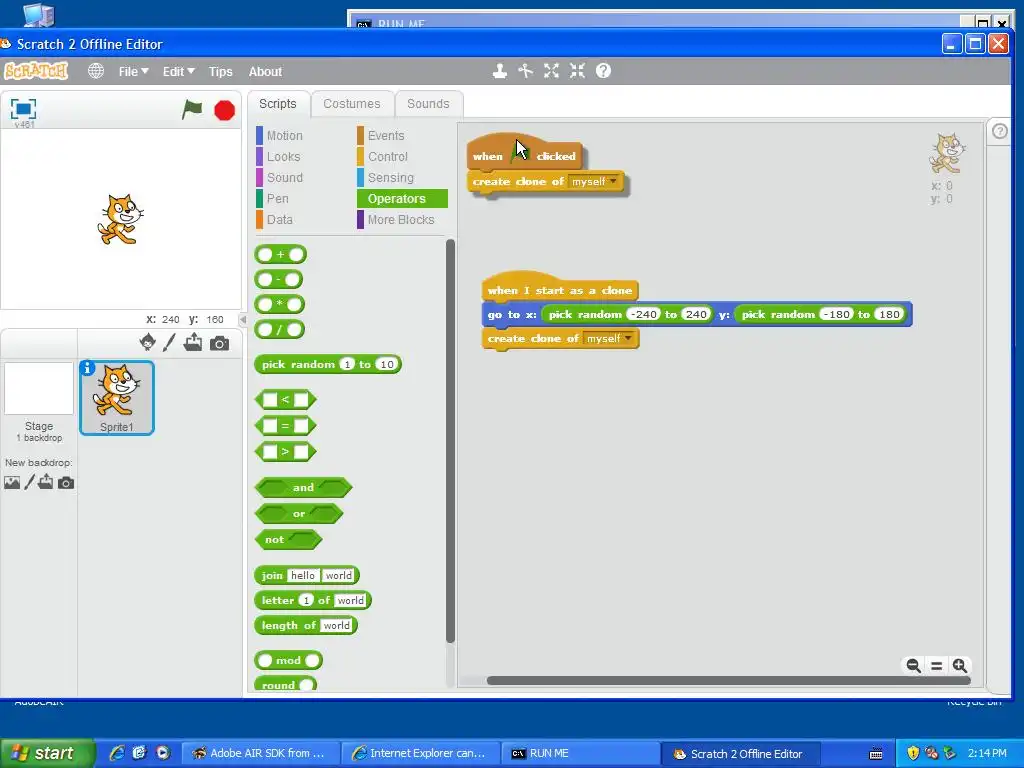Choose backdrop from library icon
This screenshot has width=1024, height=768.
click(12, 483)
